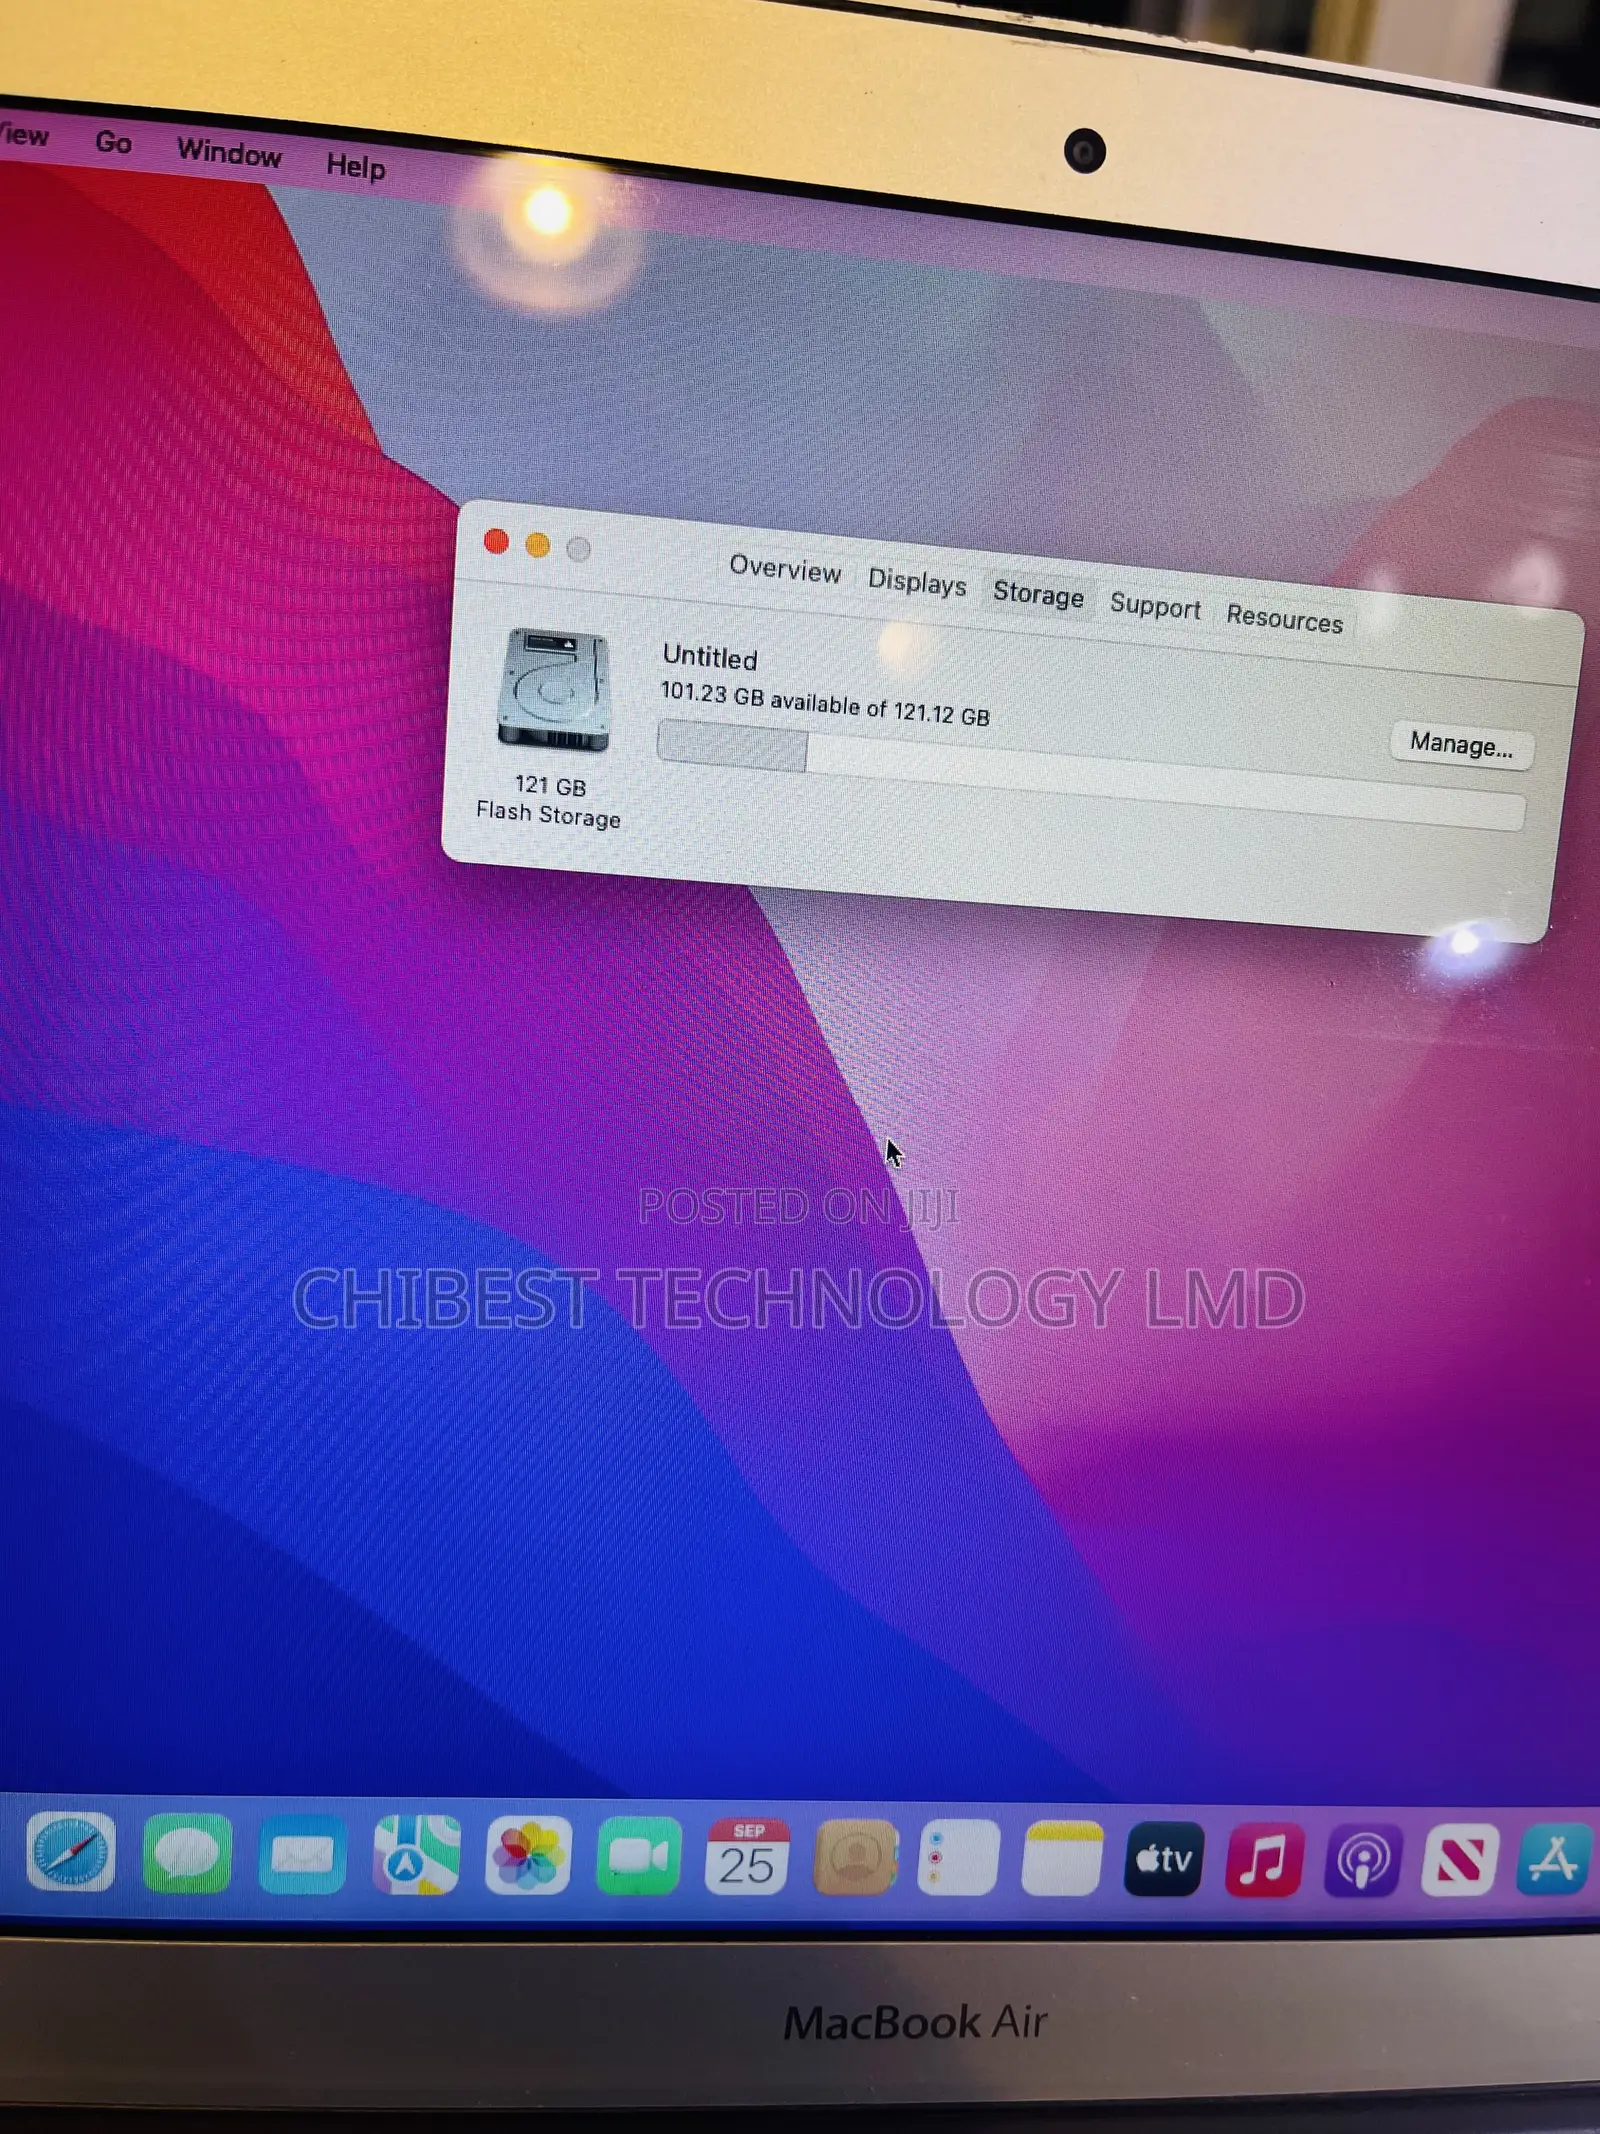
Task: Open Music app in dock
Action: point(1264,1859)
